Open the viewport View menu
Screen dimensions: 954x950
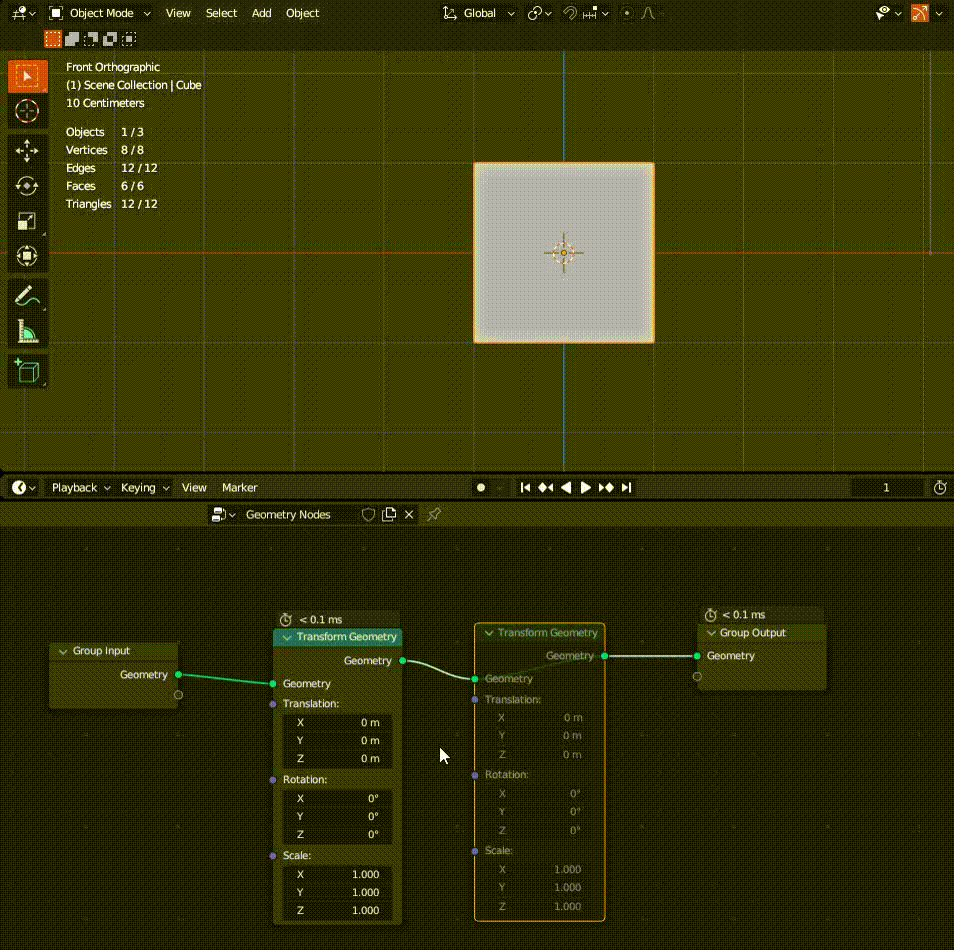[178, 13]
